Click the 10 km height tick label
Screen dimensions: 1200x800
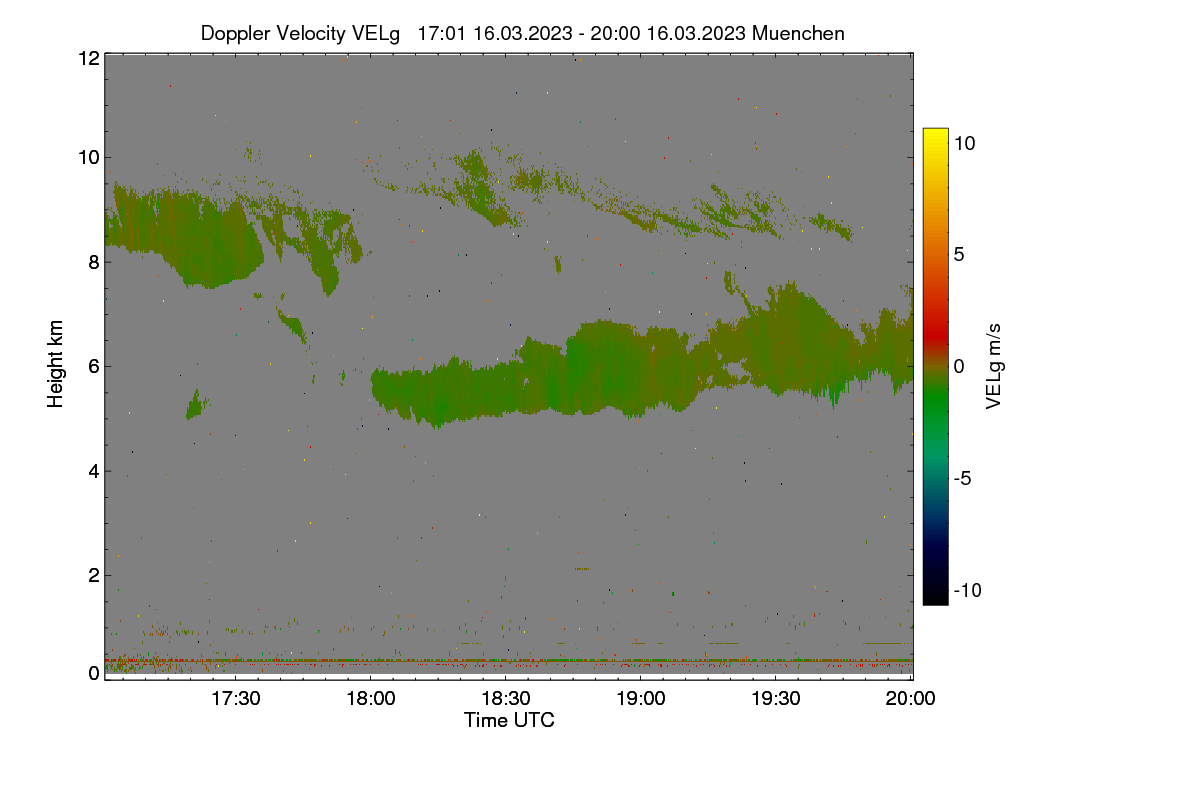point(88,157)
